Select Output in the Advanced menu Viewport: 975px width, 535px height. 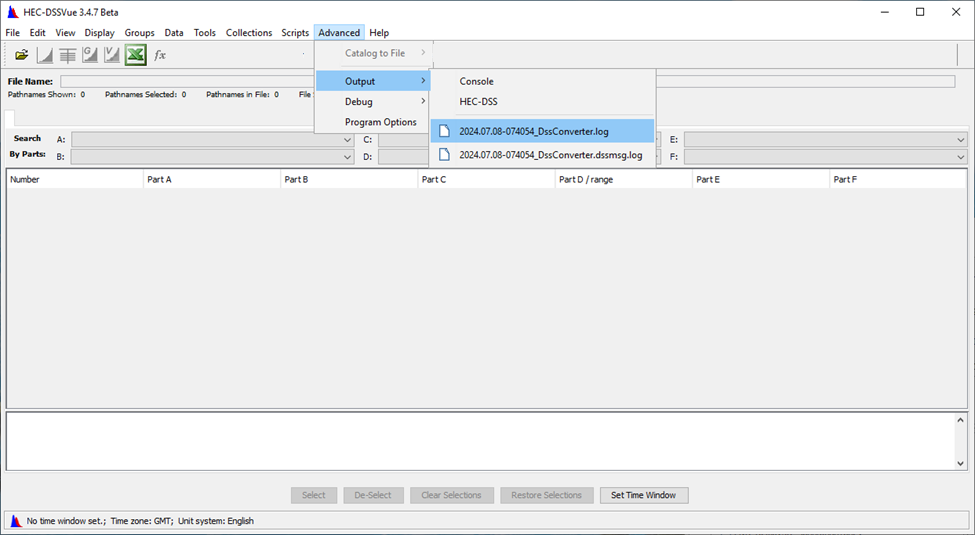[372, 81]
